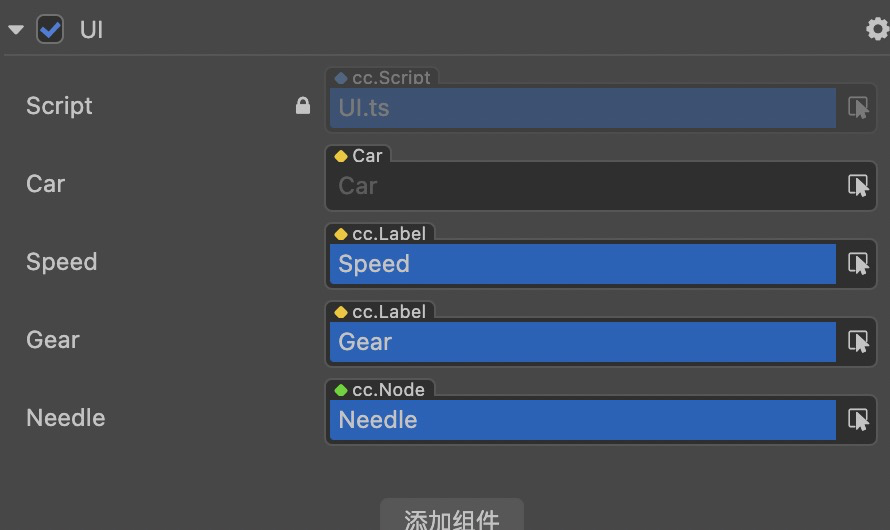Disable the UI component checkbox
The width and height of the screenshot is (890, 530).
tap(50, 30)
